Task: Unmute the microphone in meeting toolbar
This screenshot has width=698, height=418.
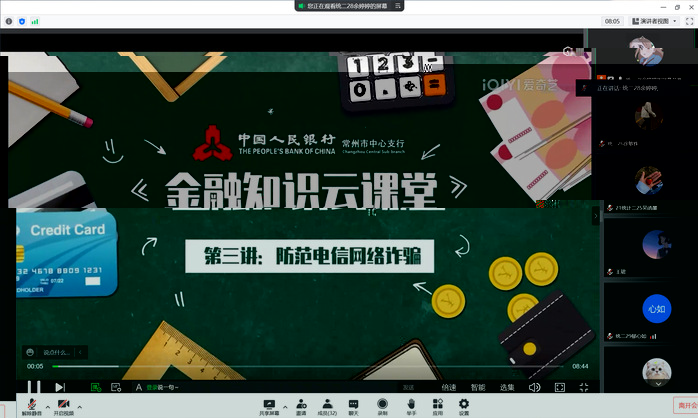Action: pyautogui.click(x=31, y=406)
